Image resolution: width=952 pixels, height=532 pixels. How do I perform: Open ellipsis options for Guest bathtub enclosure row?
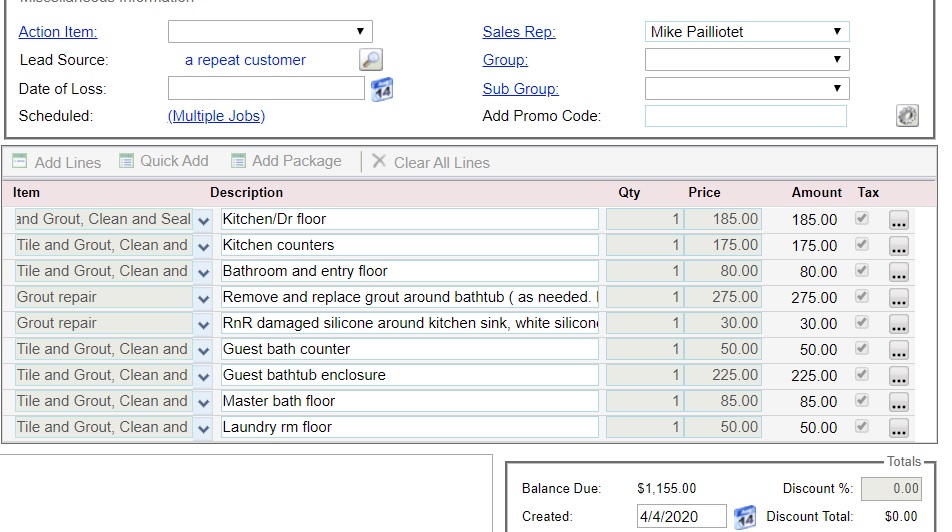click(898, 376)
